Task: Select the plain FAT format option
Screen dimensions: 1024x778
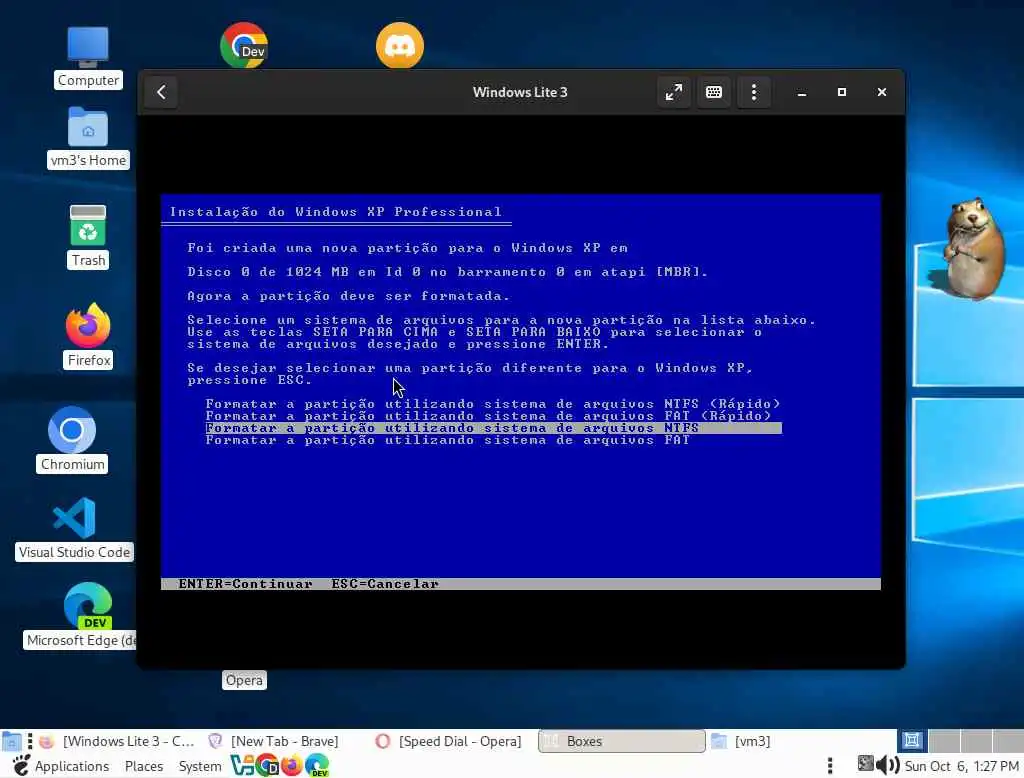Action: tap(447, 440)
